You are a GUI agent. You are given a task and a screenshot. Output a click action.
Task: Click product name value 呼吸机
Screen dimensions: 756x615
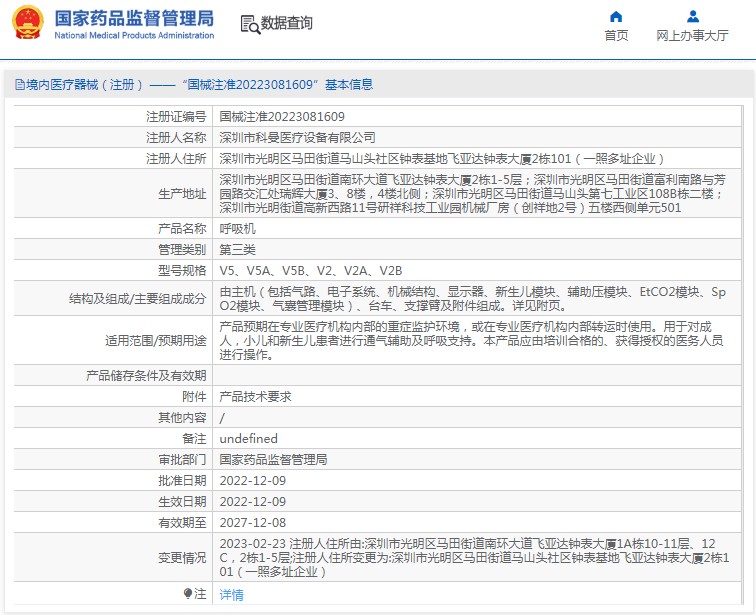236,229
